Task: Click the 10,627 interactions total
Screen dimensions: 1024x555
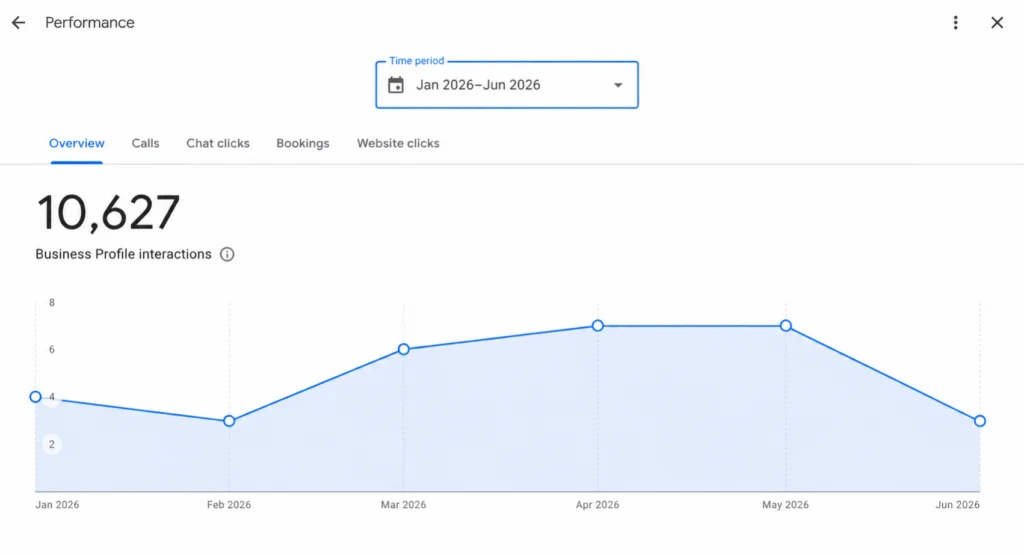Action: tap(108, 213)
